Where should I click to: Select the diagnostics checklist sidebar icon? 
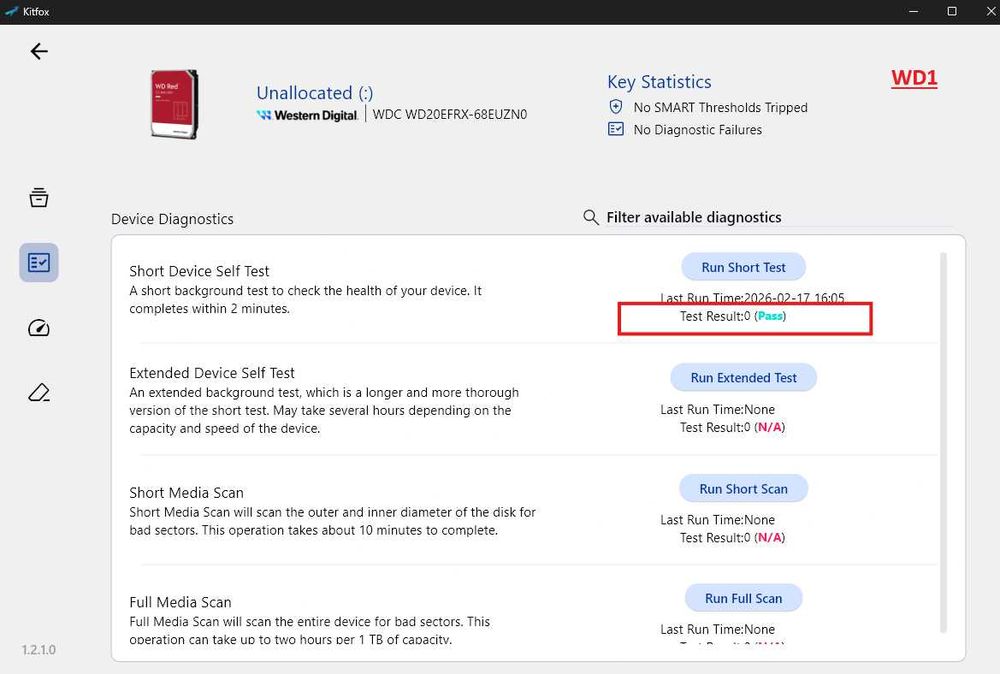pos(39,262)
